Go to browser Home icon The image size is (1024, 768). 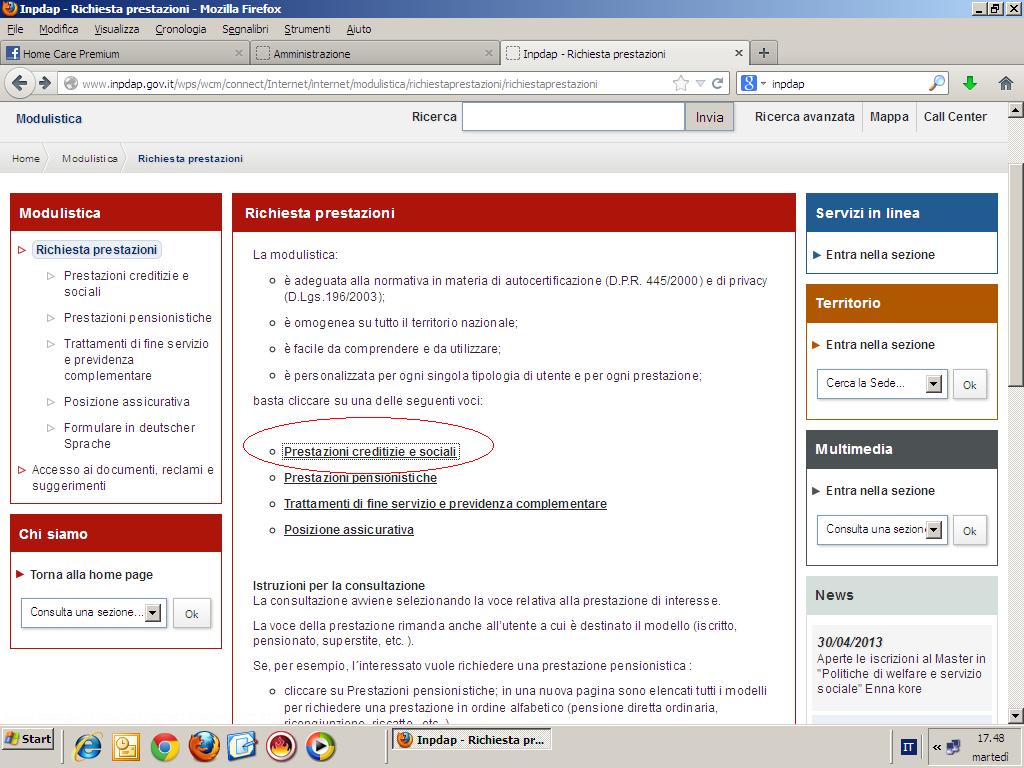[1006, 83]
